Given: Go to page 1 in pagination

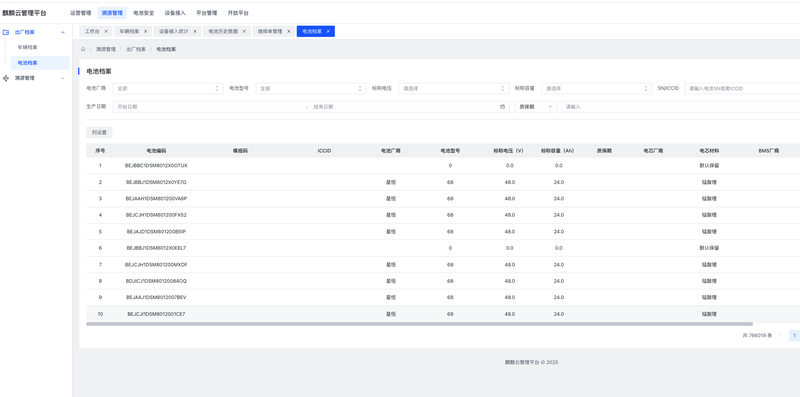Looking at the screenshot, I should [794, 335].
